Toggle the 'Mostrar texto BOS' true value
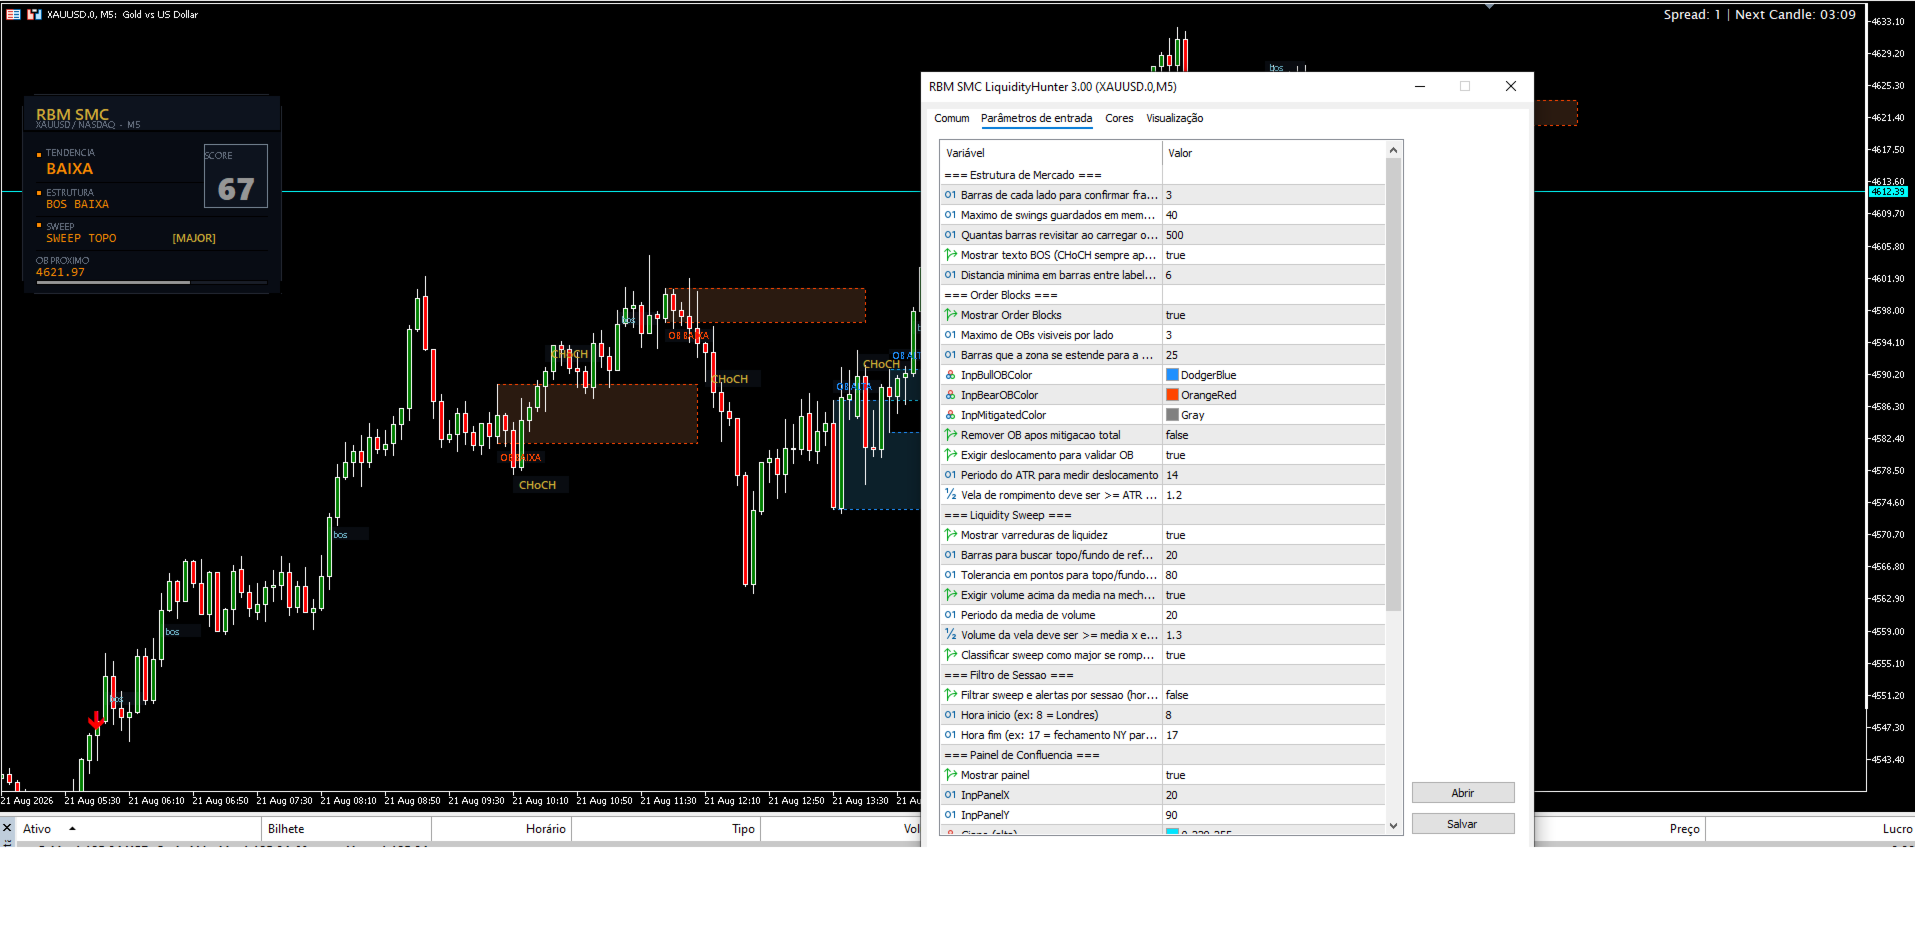Screen dimensions: 1915x948 (x=1274, y=255)
